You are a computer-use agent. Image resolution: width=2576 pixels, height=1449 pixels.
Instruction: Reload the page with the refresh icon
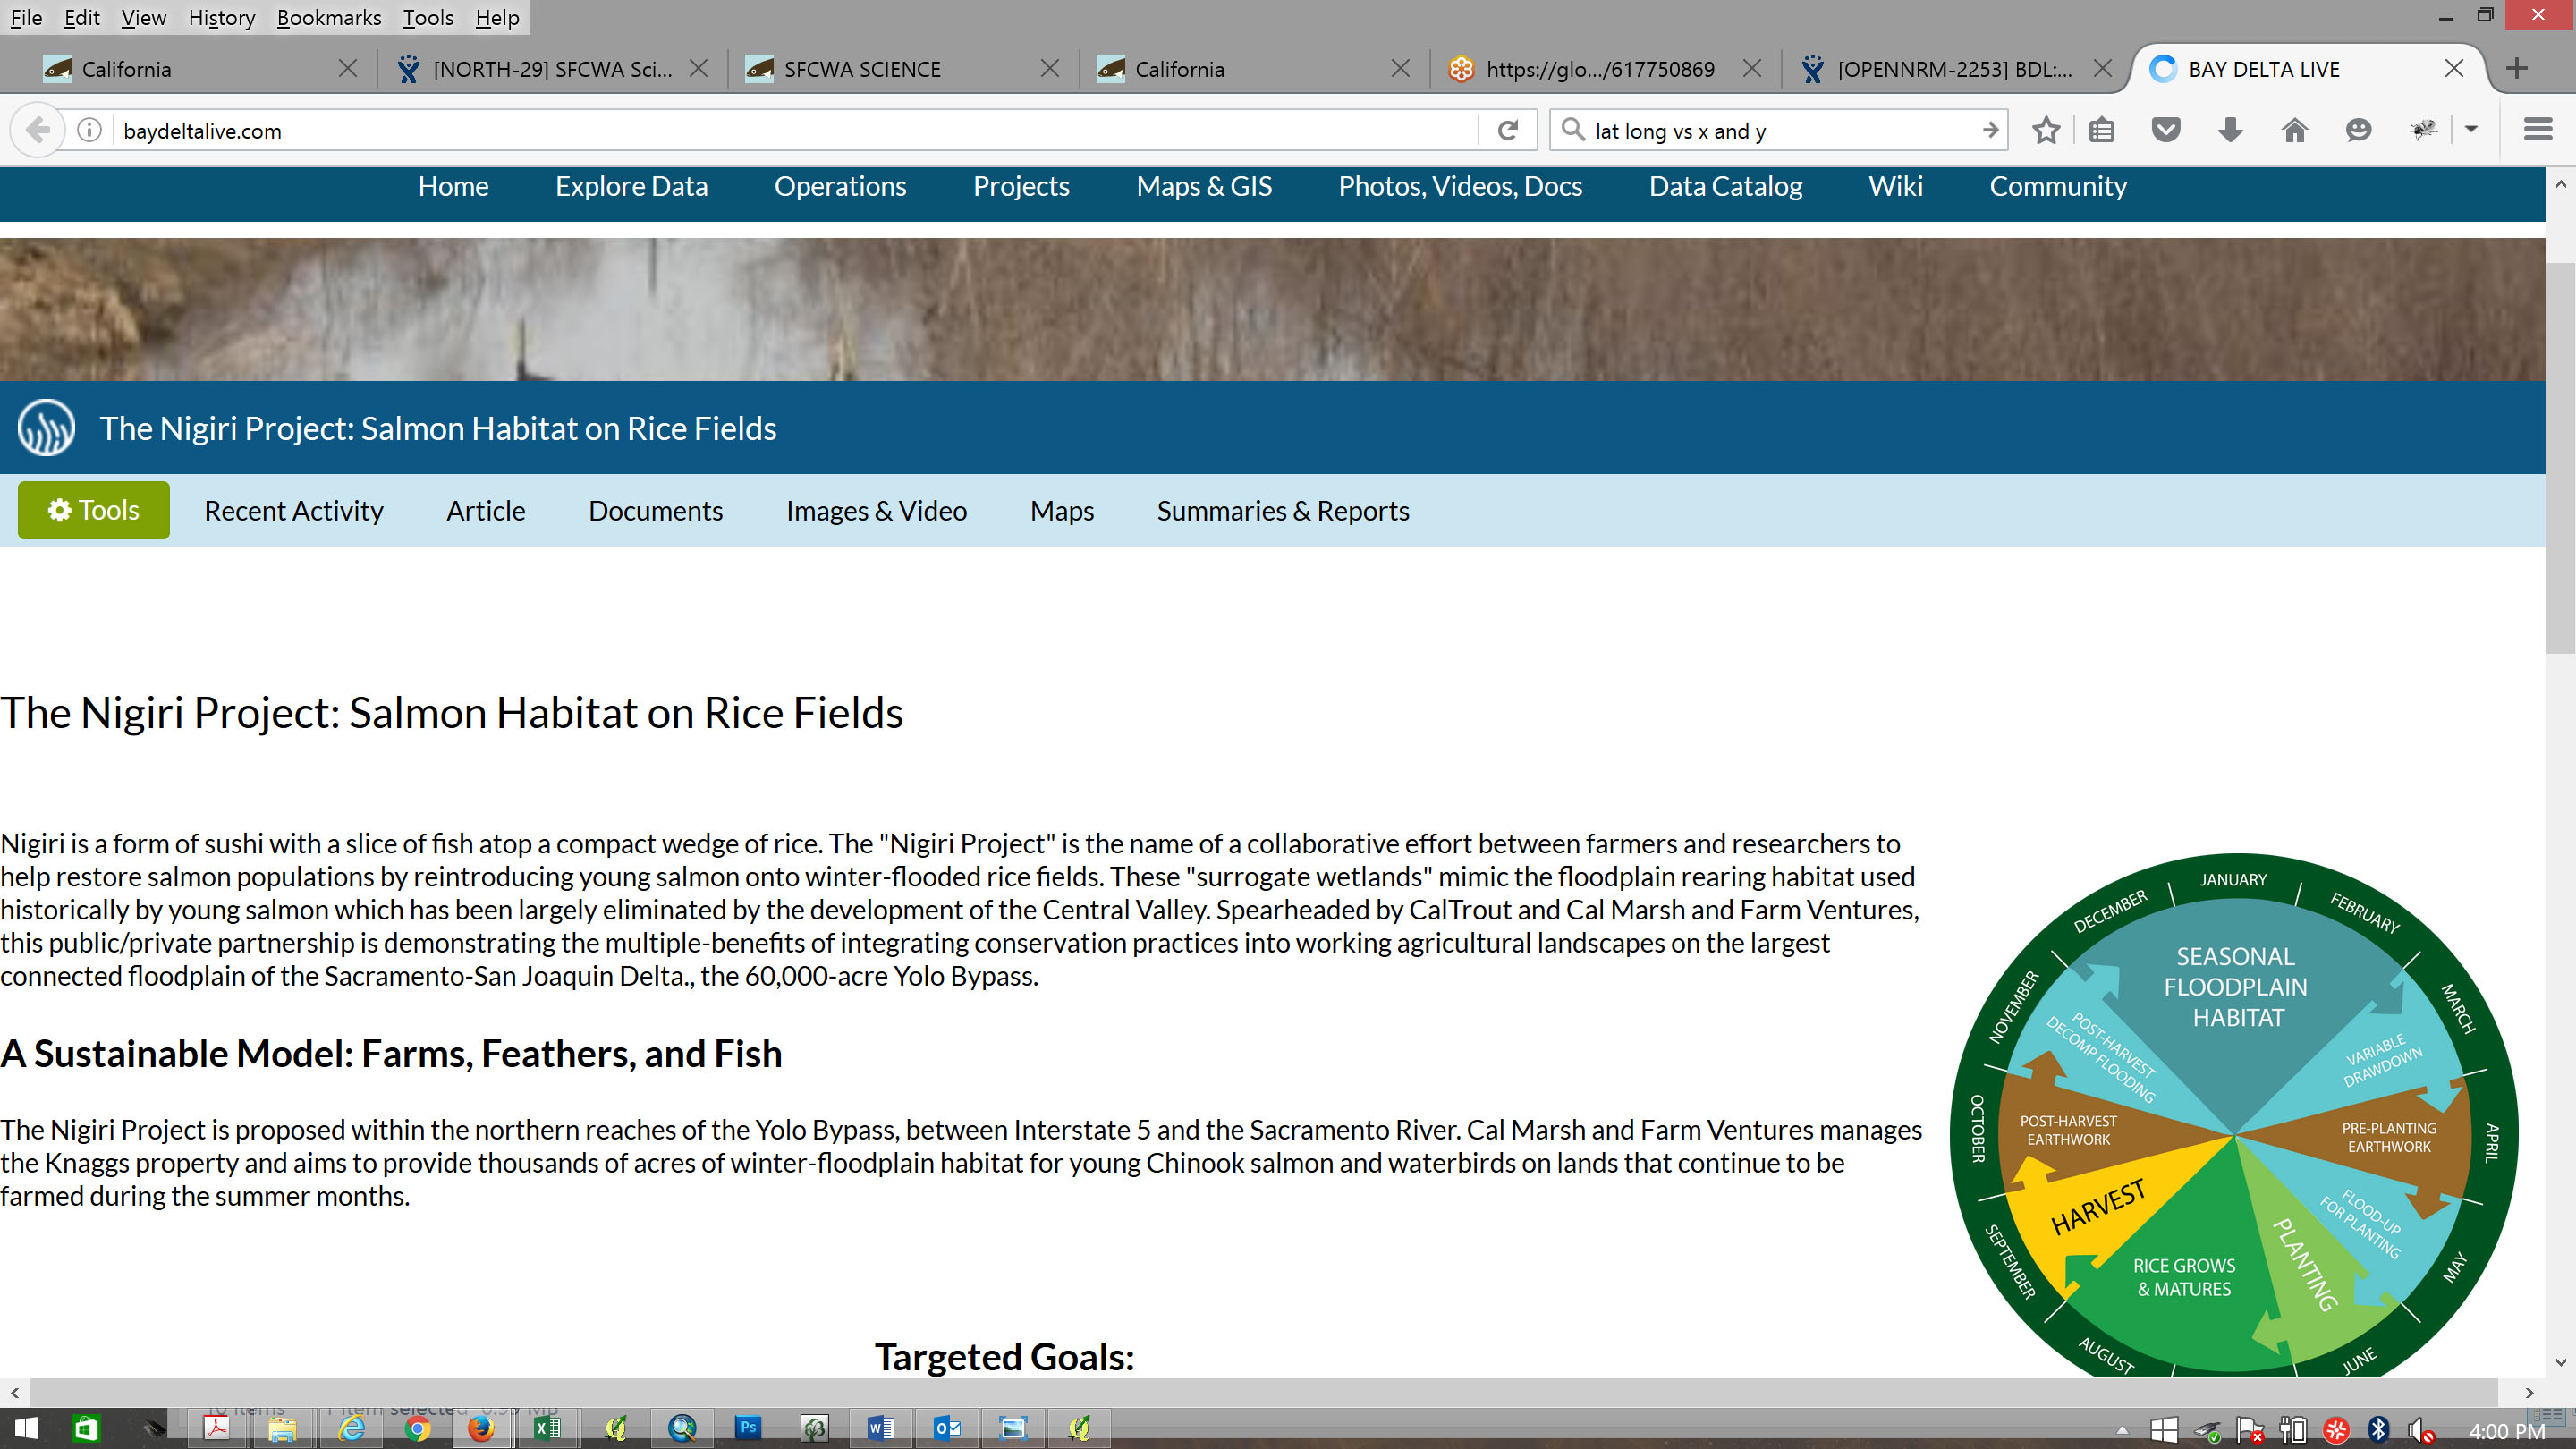tap(1508, 130)
